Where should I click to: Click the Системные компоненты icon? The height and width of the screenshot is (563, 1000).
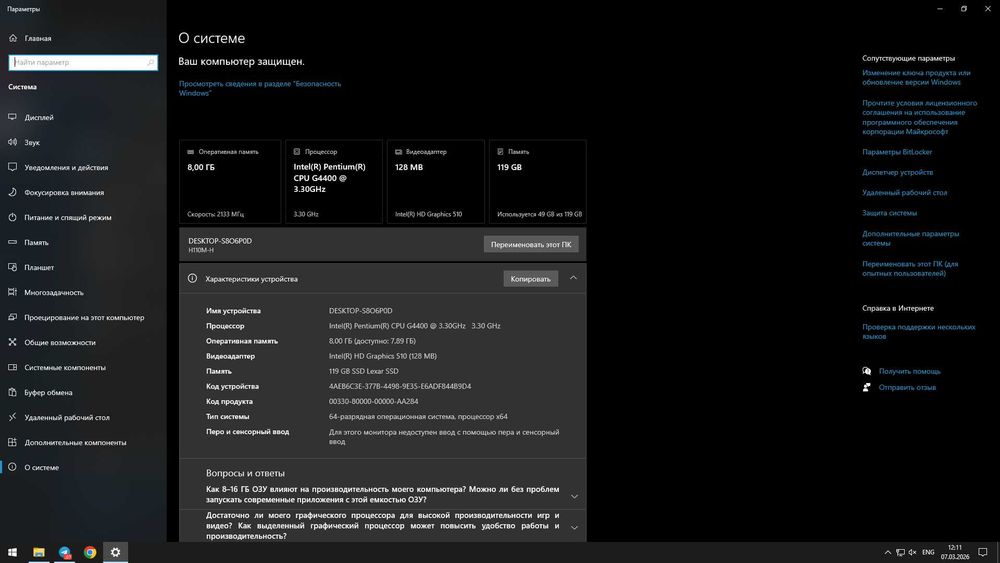tap(13, 367)
